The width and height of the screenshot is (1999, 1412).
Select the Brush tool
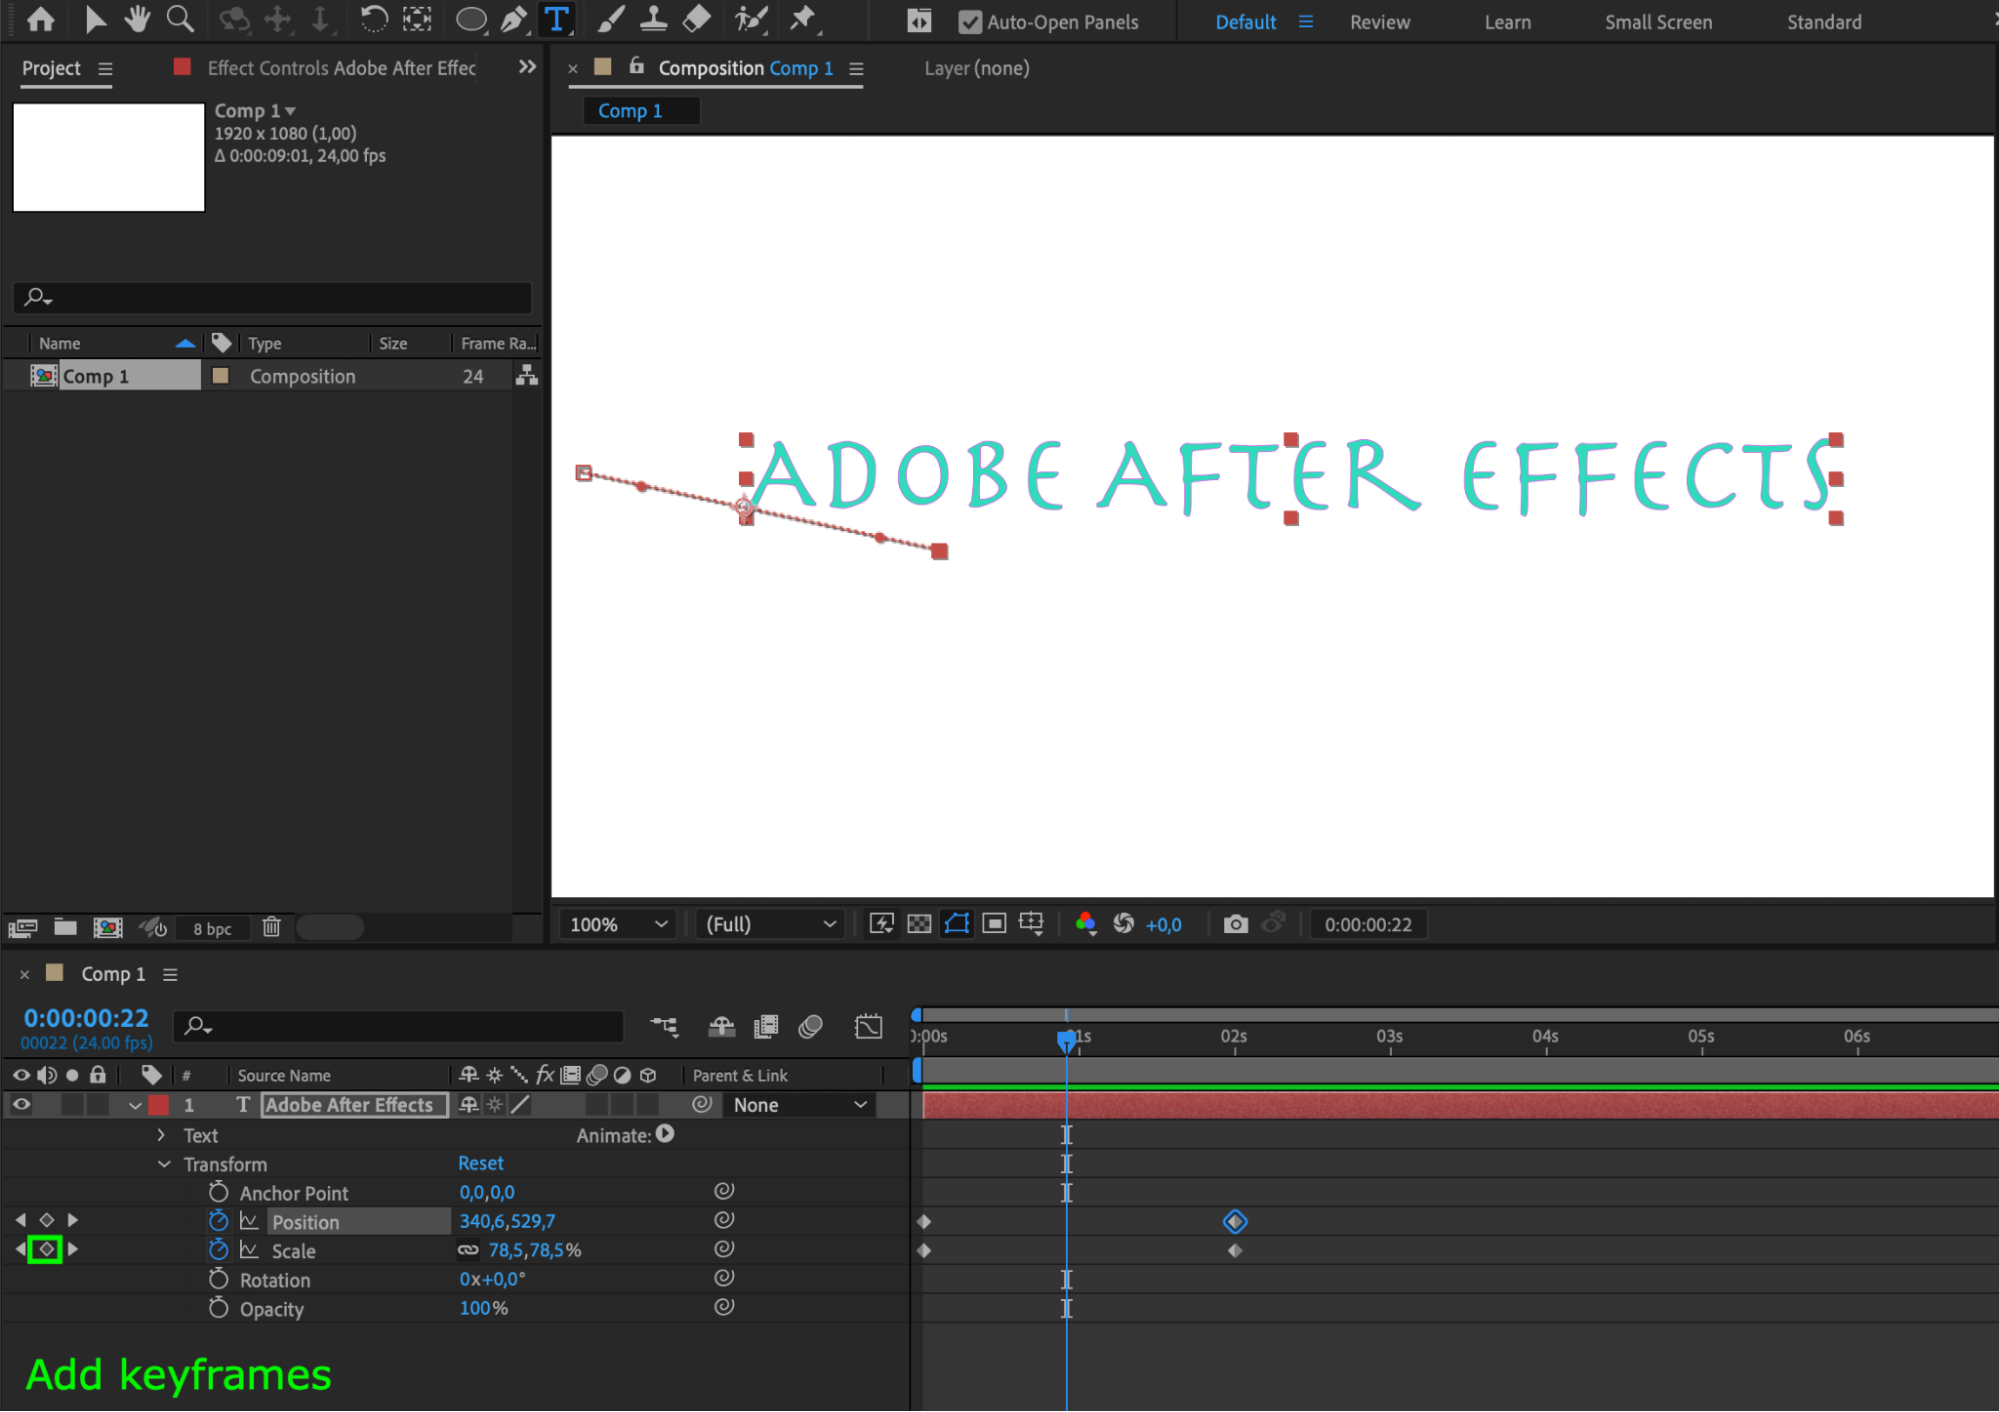[x=610, y=19]
